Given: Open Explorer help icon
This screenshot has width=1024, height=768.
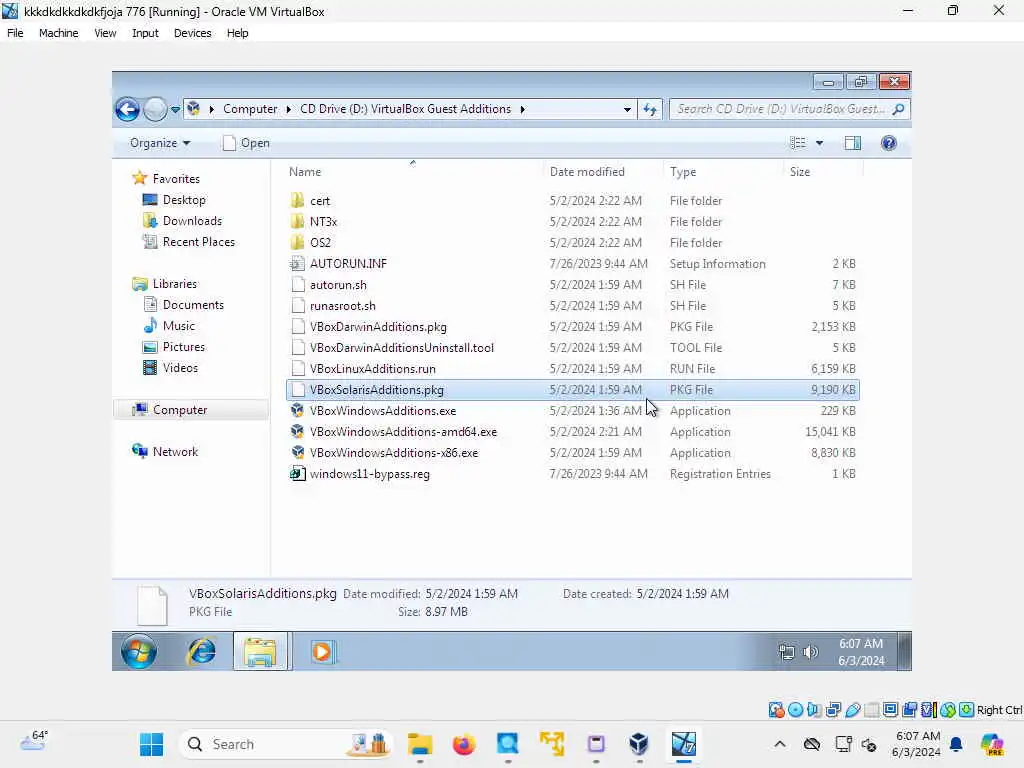Looking at the screenshot, I should [889, 143].
